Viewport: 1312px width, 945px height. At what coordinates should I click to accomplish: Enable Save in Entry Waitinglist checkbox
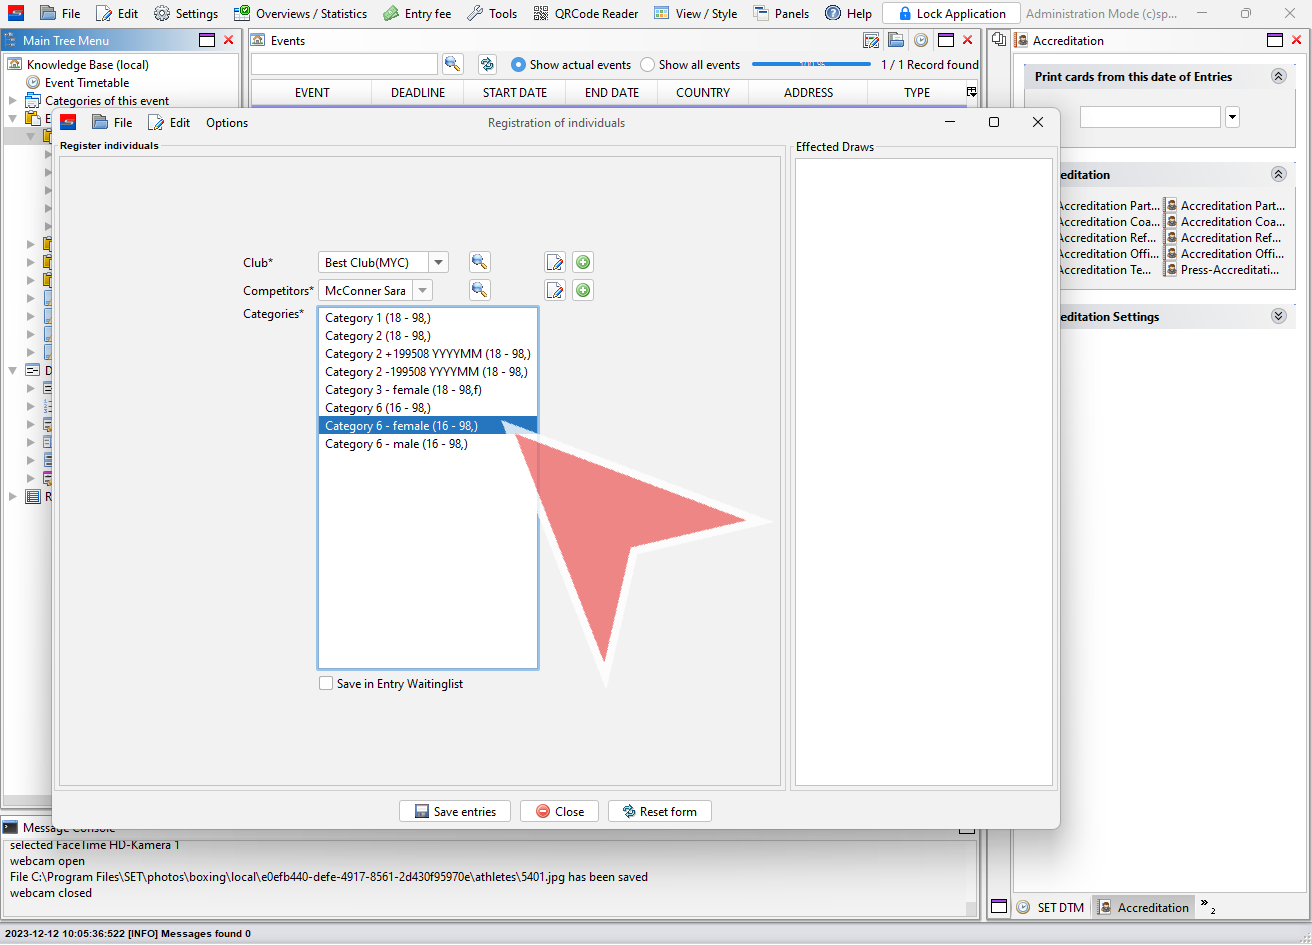pos(326,684)
